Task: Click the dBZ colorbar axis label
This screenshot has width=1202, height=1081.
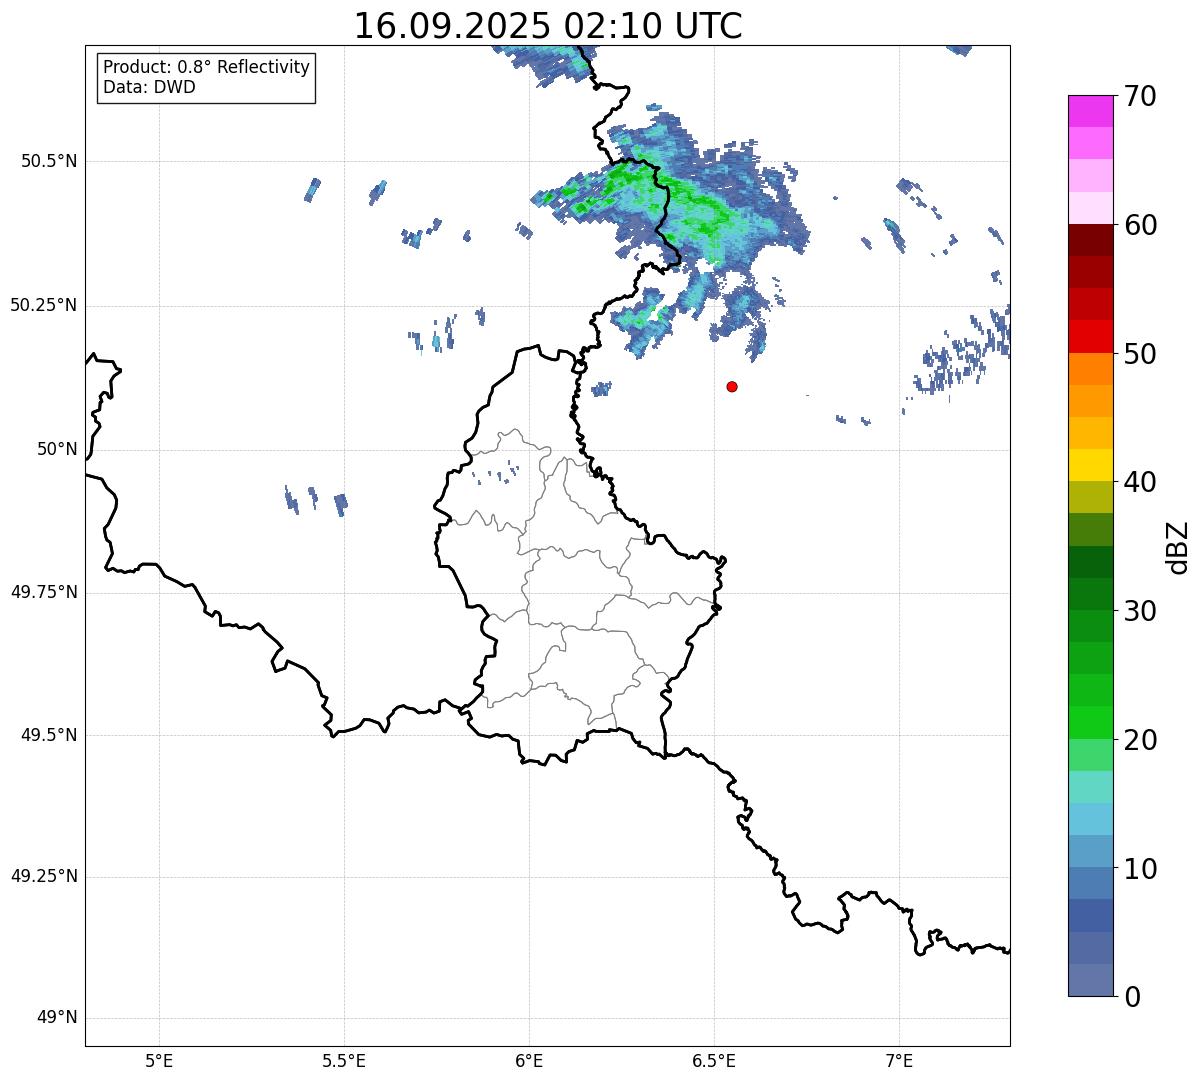Action: point(1178,547)
